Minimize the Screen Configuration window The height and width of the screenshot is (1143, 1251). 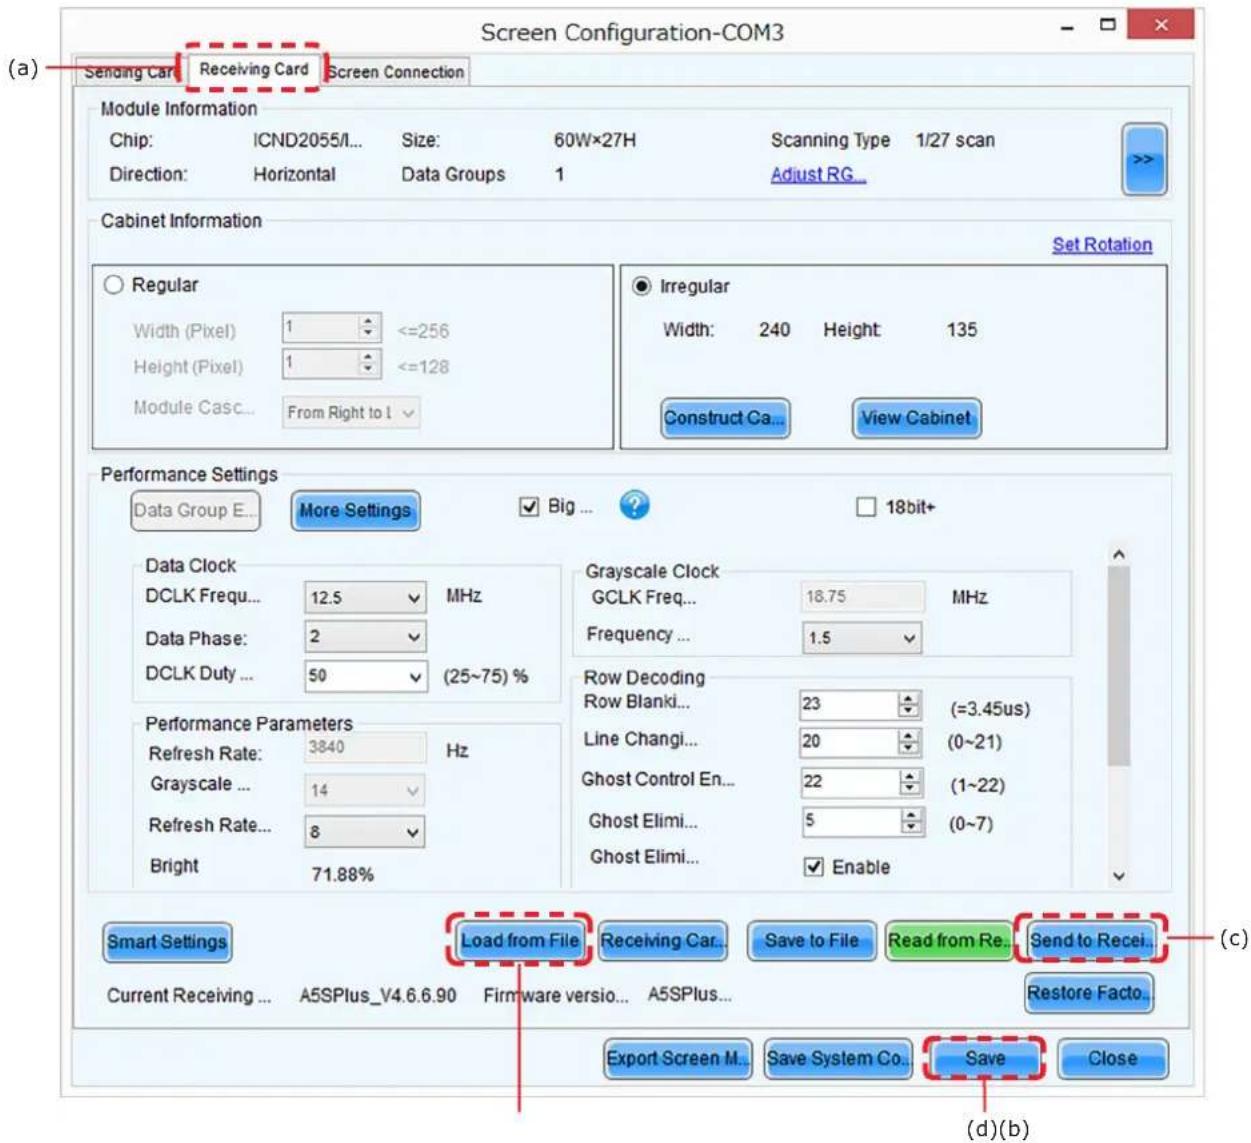tap(1067, 28)
